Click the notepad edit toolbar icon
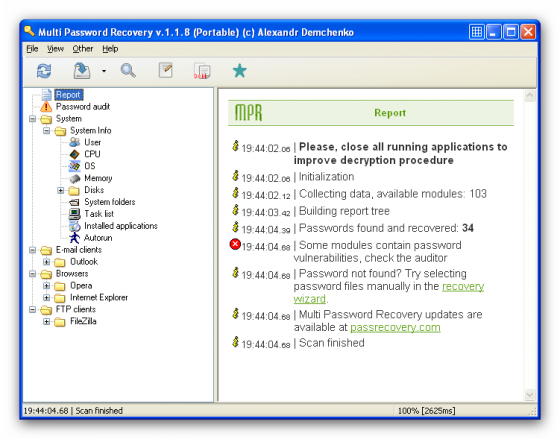 tap(166, 70)
